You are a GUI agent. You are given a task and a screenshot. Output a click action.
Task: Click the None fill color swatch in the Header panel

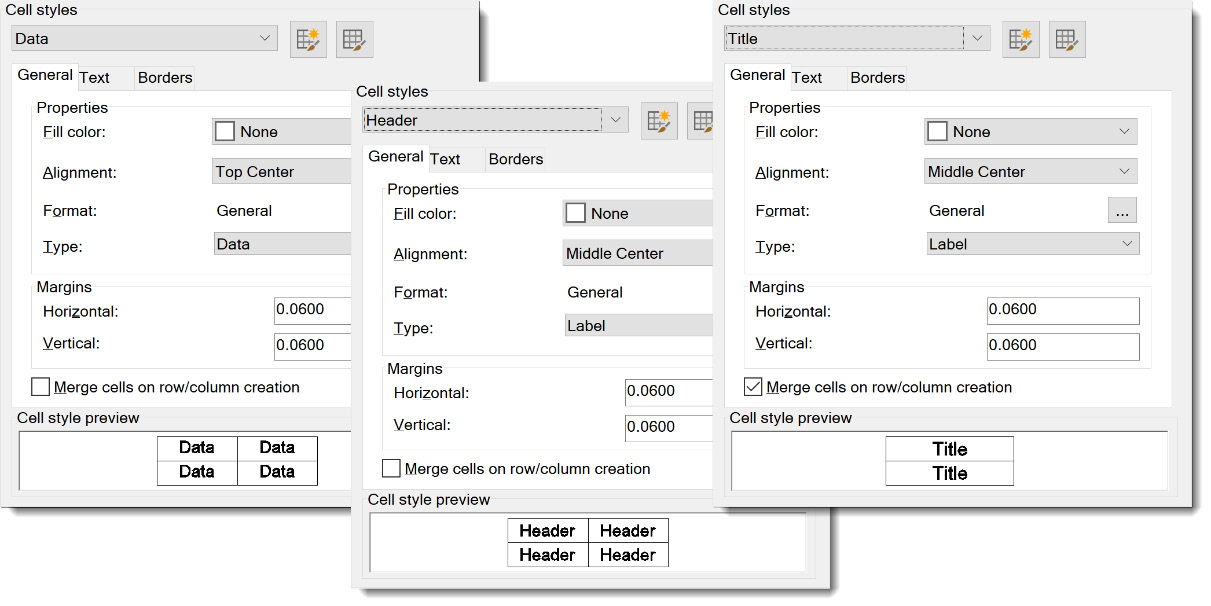pos(576,213)
